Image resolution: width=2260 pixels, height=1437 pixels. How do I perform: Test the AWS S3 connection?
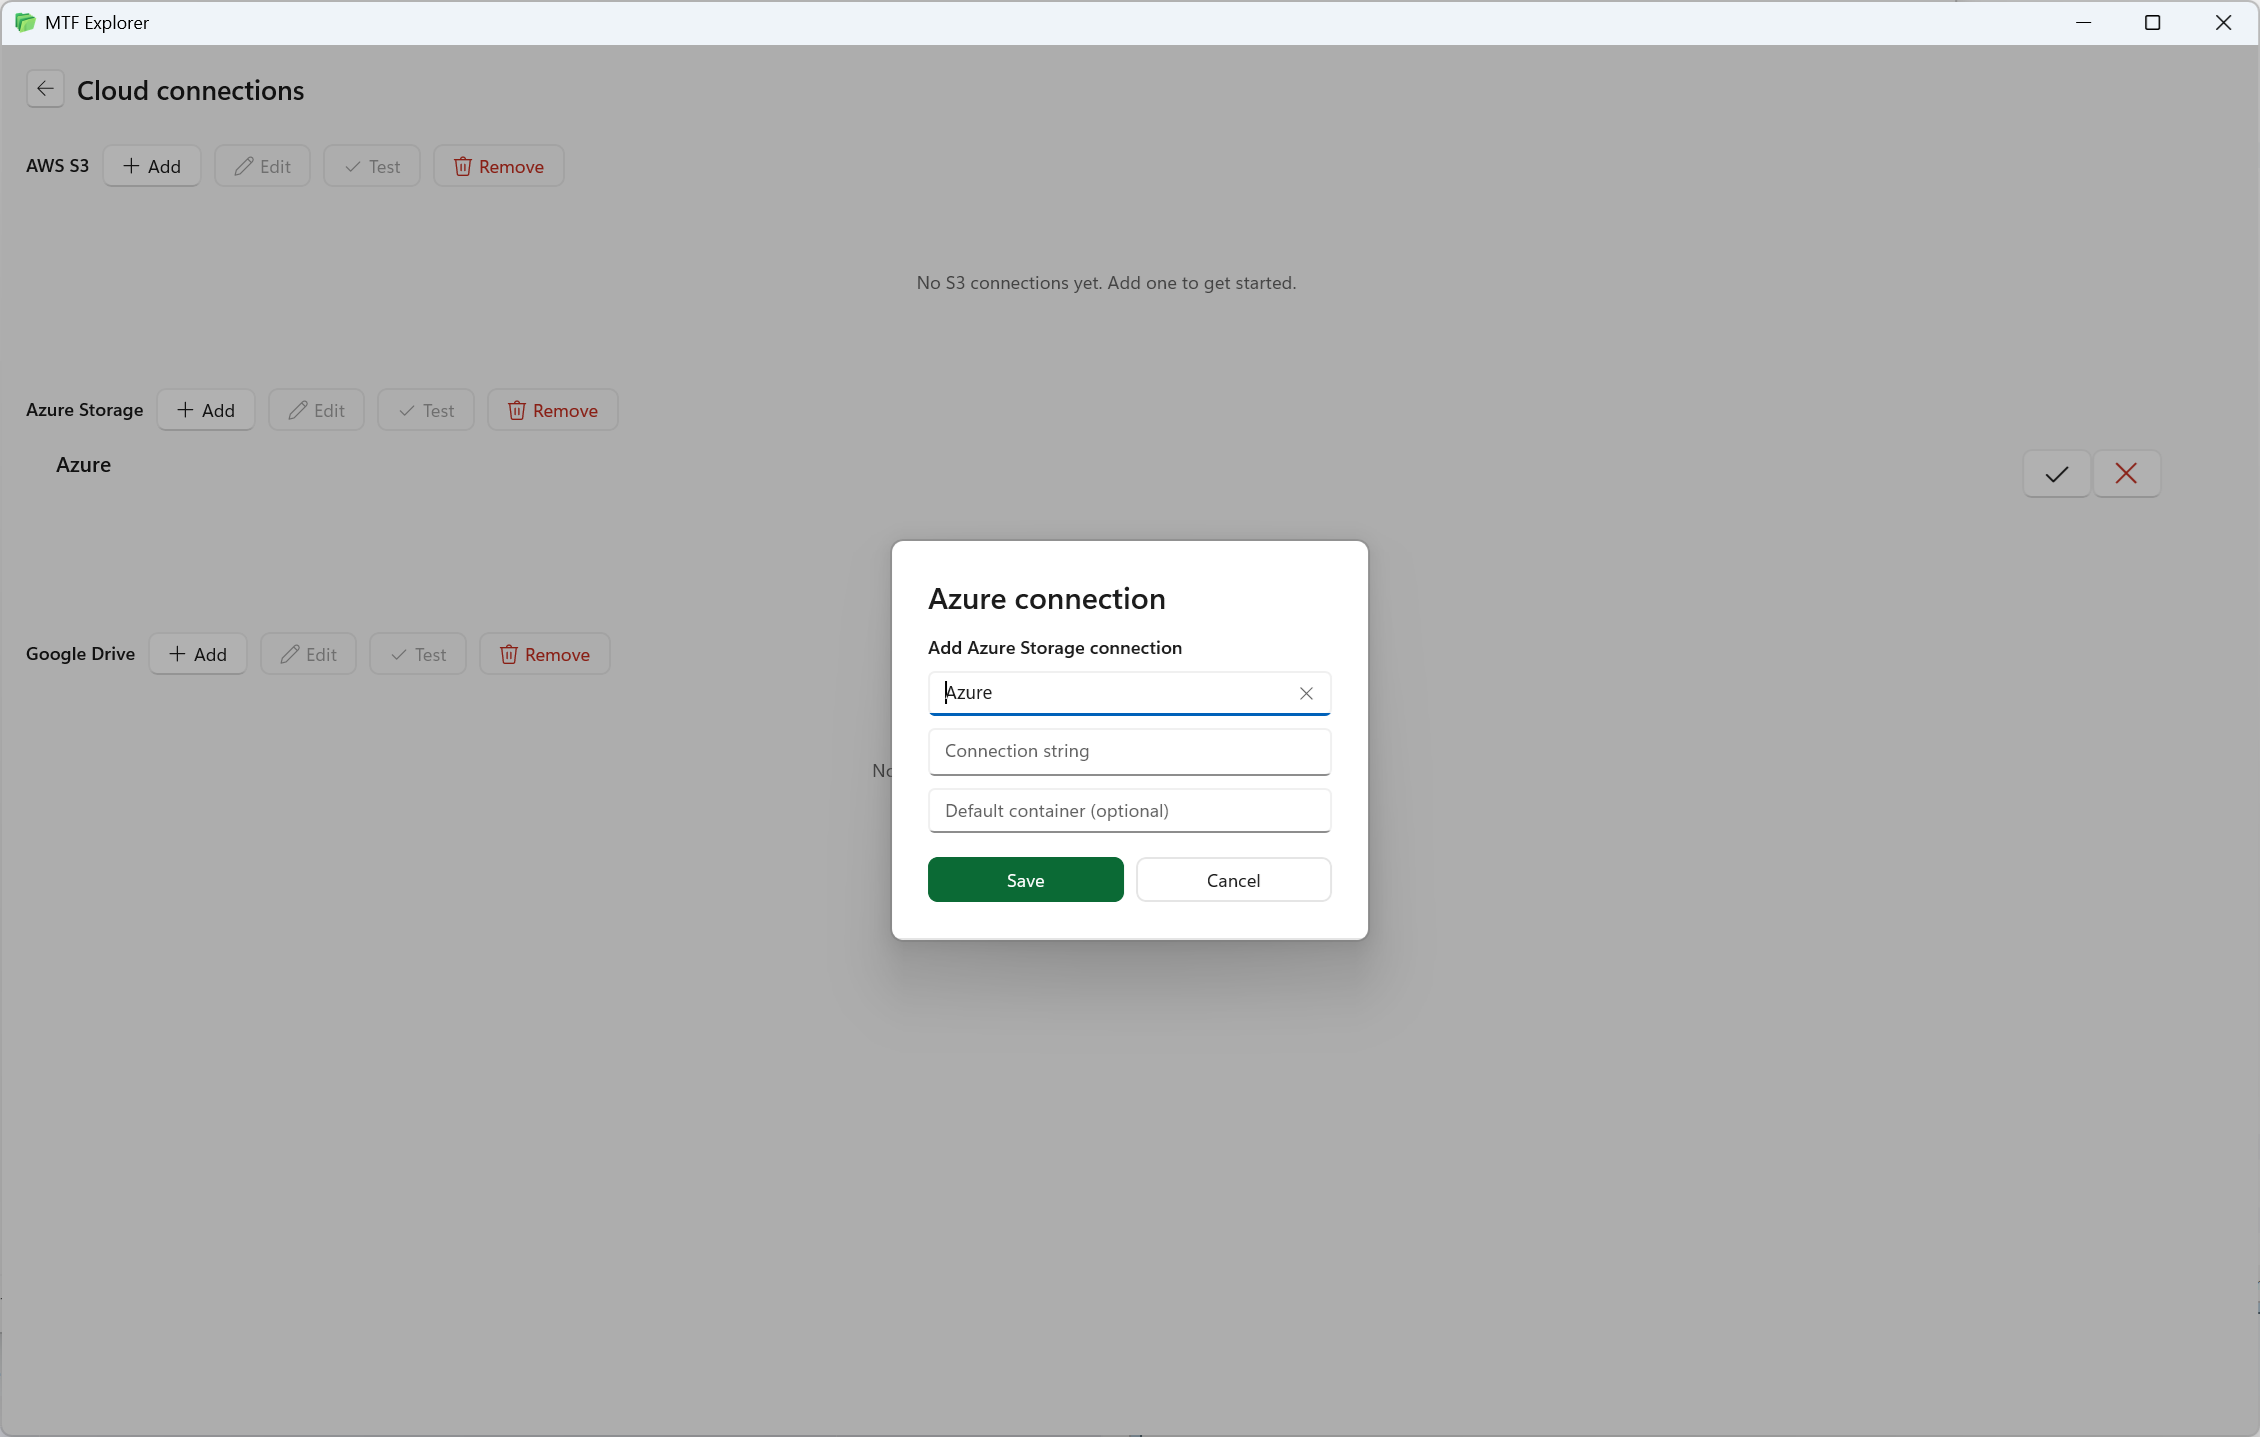tap(371, 166)
